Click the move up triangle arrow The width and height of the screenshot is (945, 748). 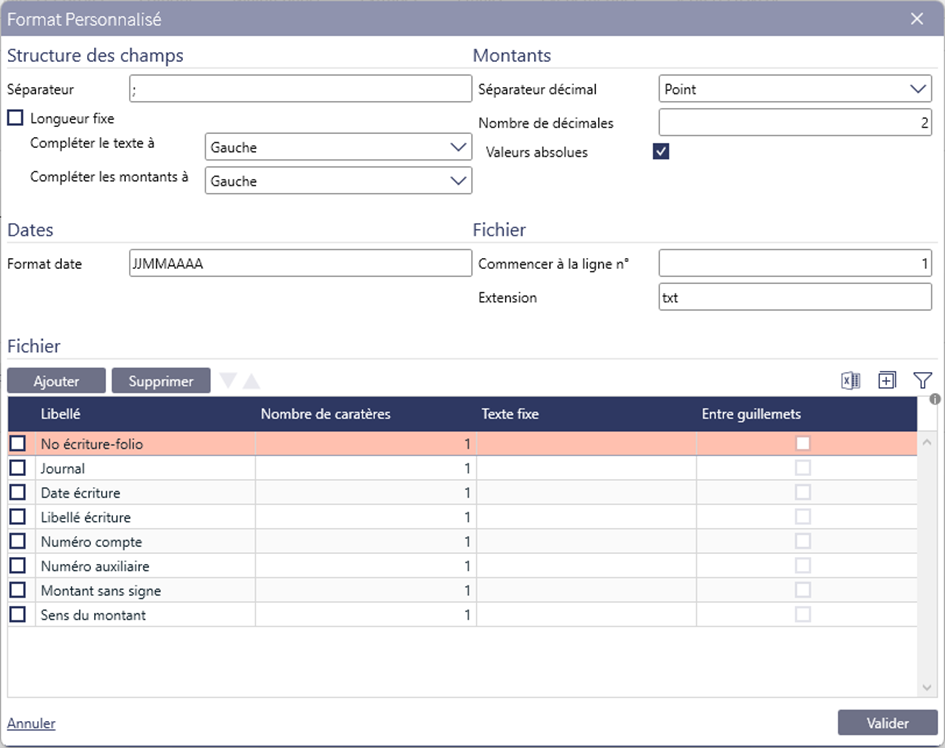251,381
